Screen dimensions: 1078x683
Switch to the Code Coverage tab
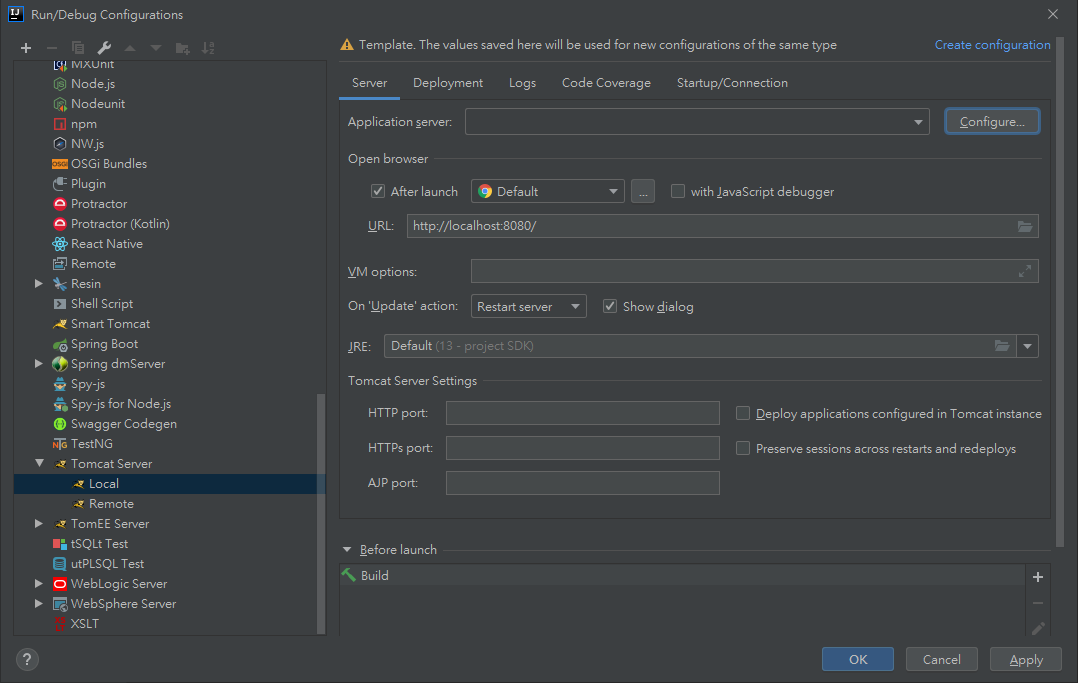click(x=606, y=83)
